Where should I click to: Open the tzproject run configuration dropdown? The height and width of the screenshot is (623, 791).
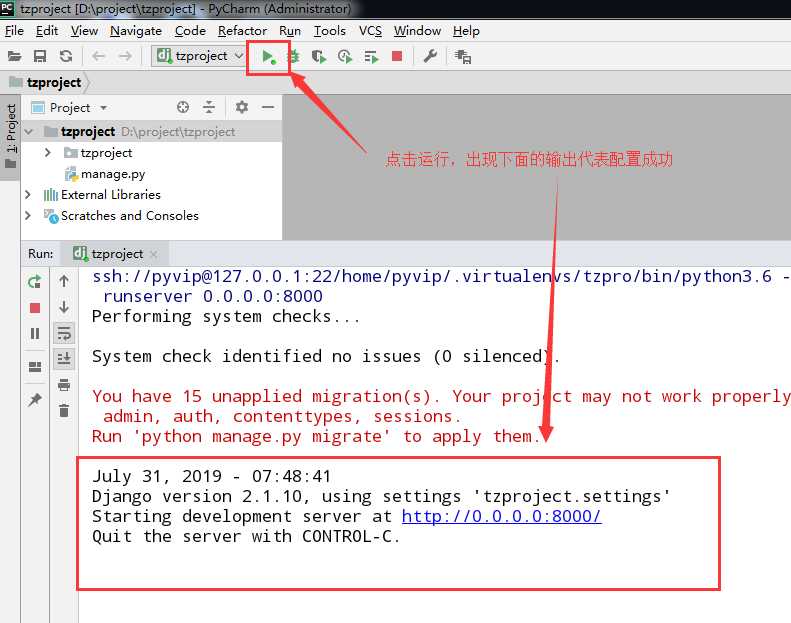click(199, 55)
